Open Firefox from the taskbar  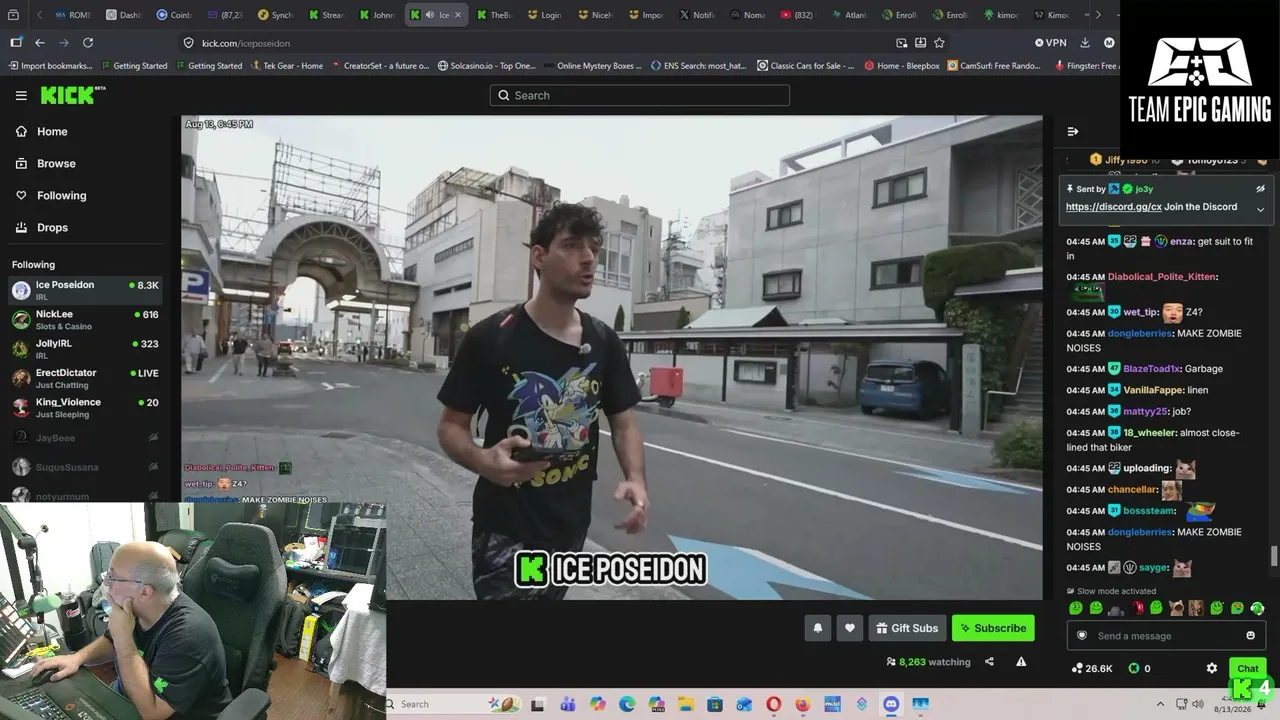[802, 704]
